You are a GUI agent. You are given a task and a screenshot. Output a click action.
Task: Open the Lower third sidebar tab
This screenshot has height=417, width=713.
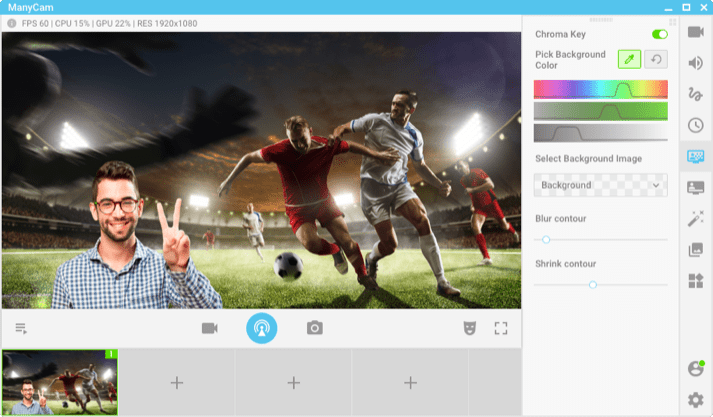[696, 187]
